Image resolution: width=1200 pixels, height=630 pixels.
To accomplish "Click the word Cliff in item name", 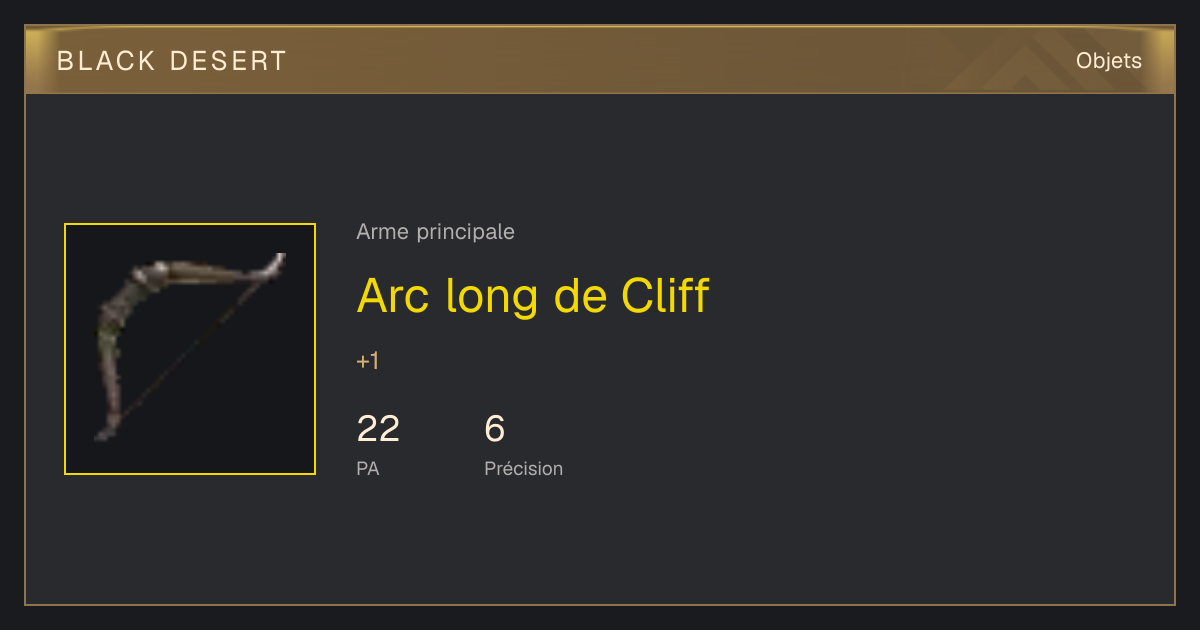I will [665, 296].
